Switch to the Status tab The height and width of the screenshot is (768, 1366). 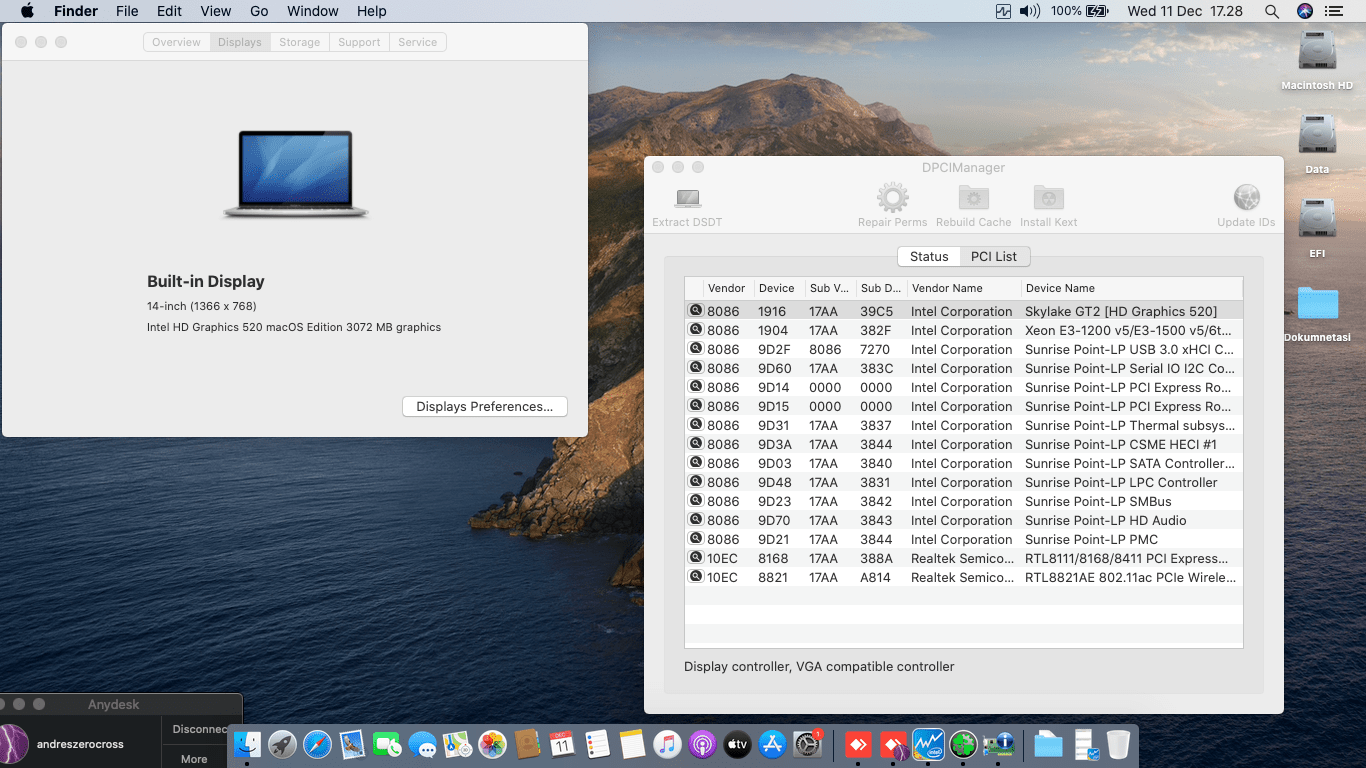(x=928, y=256)
